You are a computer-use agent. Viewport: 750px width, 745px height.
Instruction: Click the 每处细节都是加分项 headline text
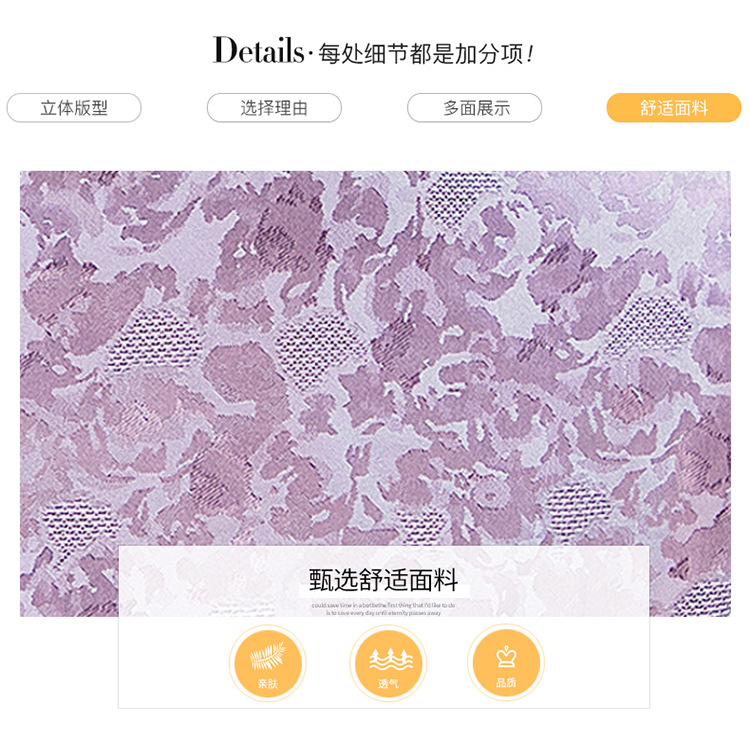tap(421, 54)
